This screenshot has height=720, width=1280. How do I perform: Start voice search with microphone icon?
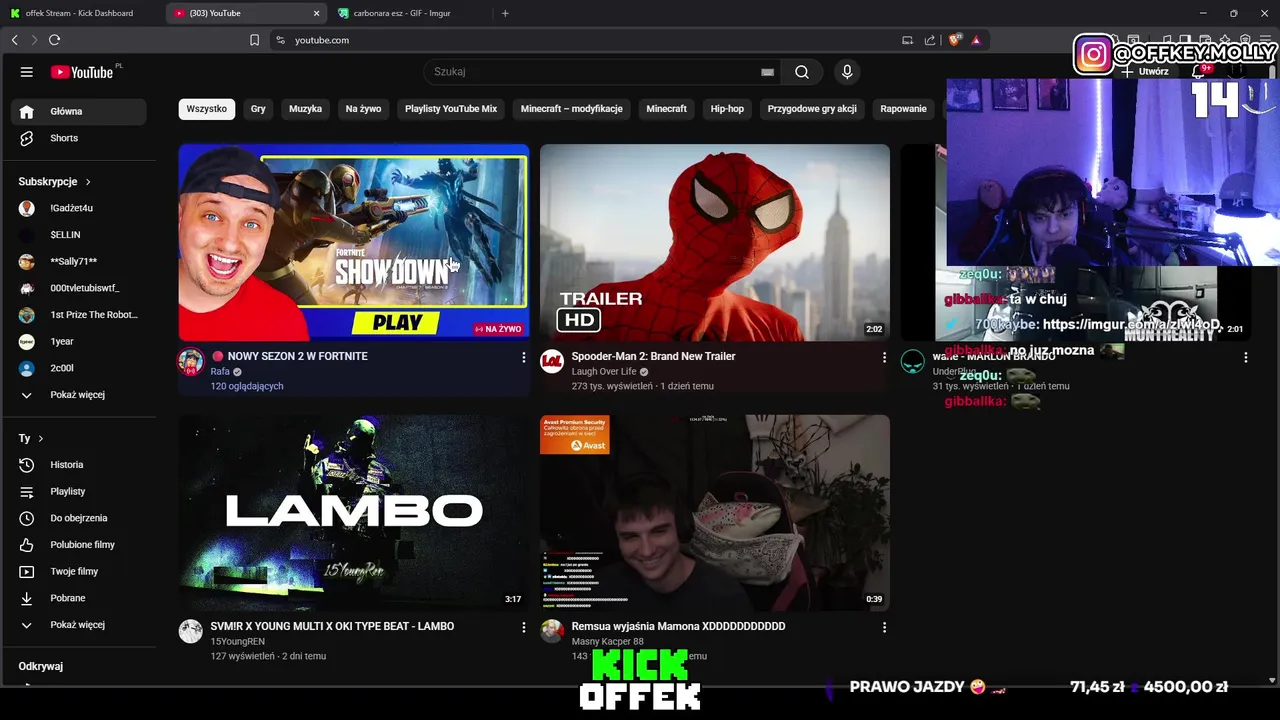pyautogui.click(x=847, y=72)
